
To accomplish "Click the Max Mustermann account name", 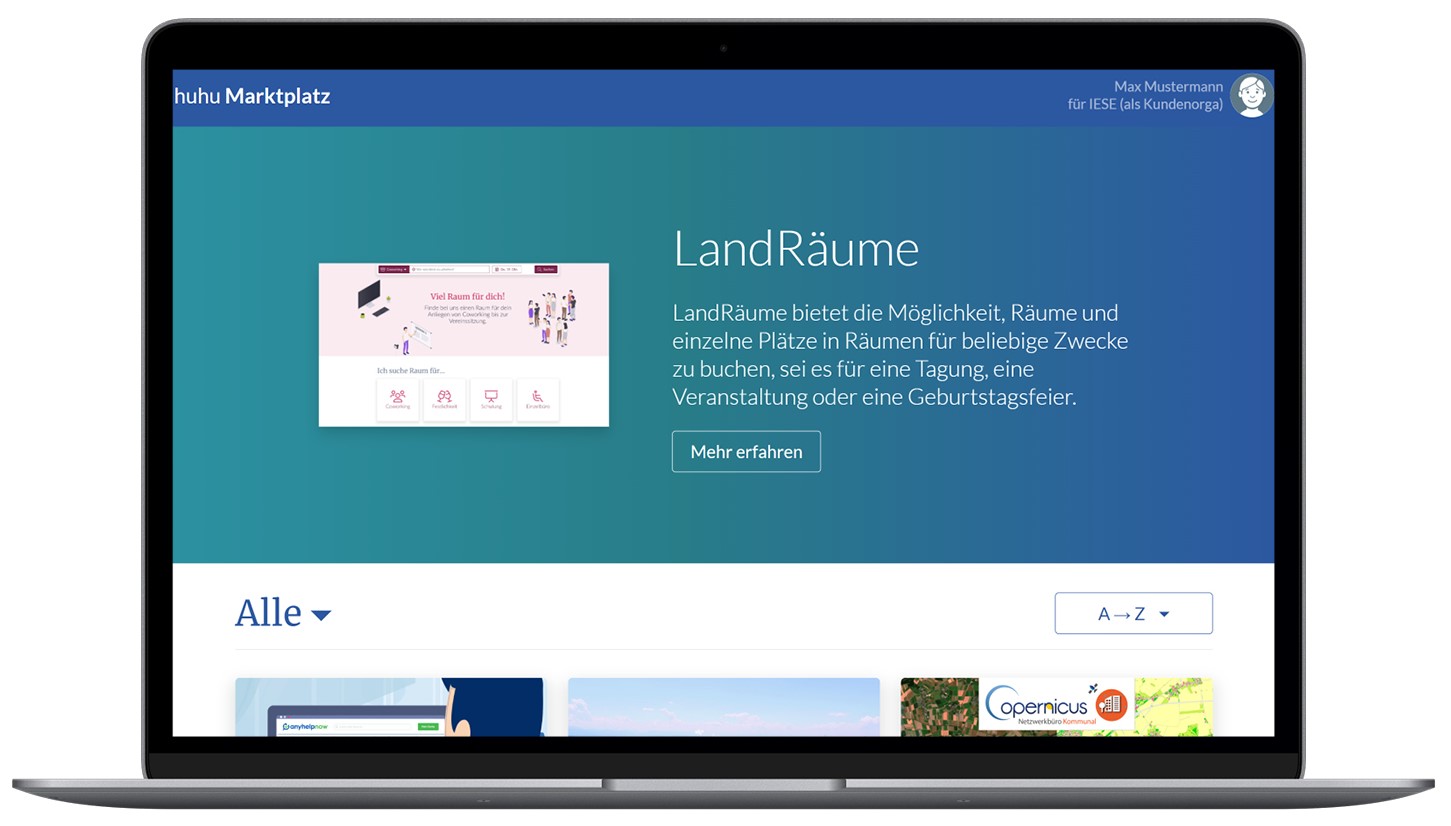I will (x=1168, y=87).
